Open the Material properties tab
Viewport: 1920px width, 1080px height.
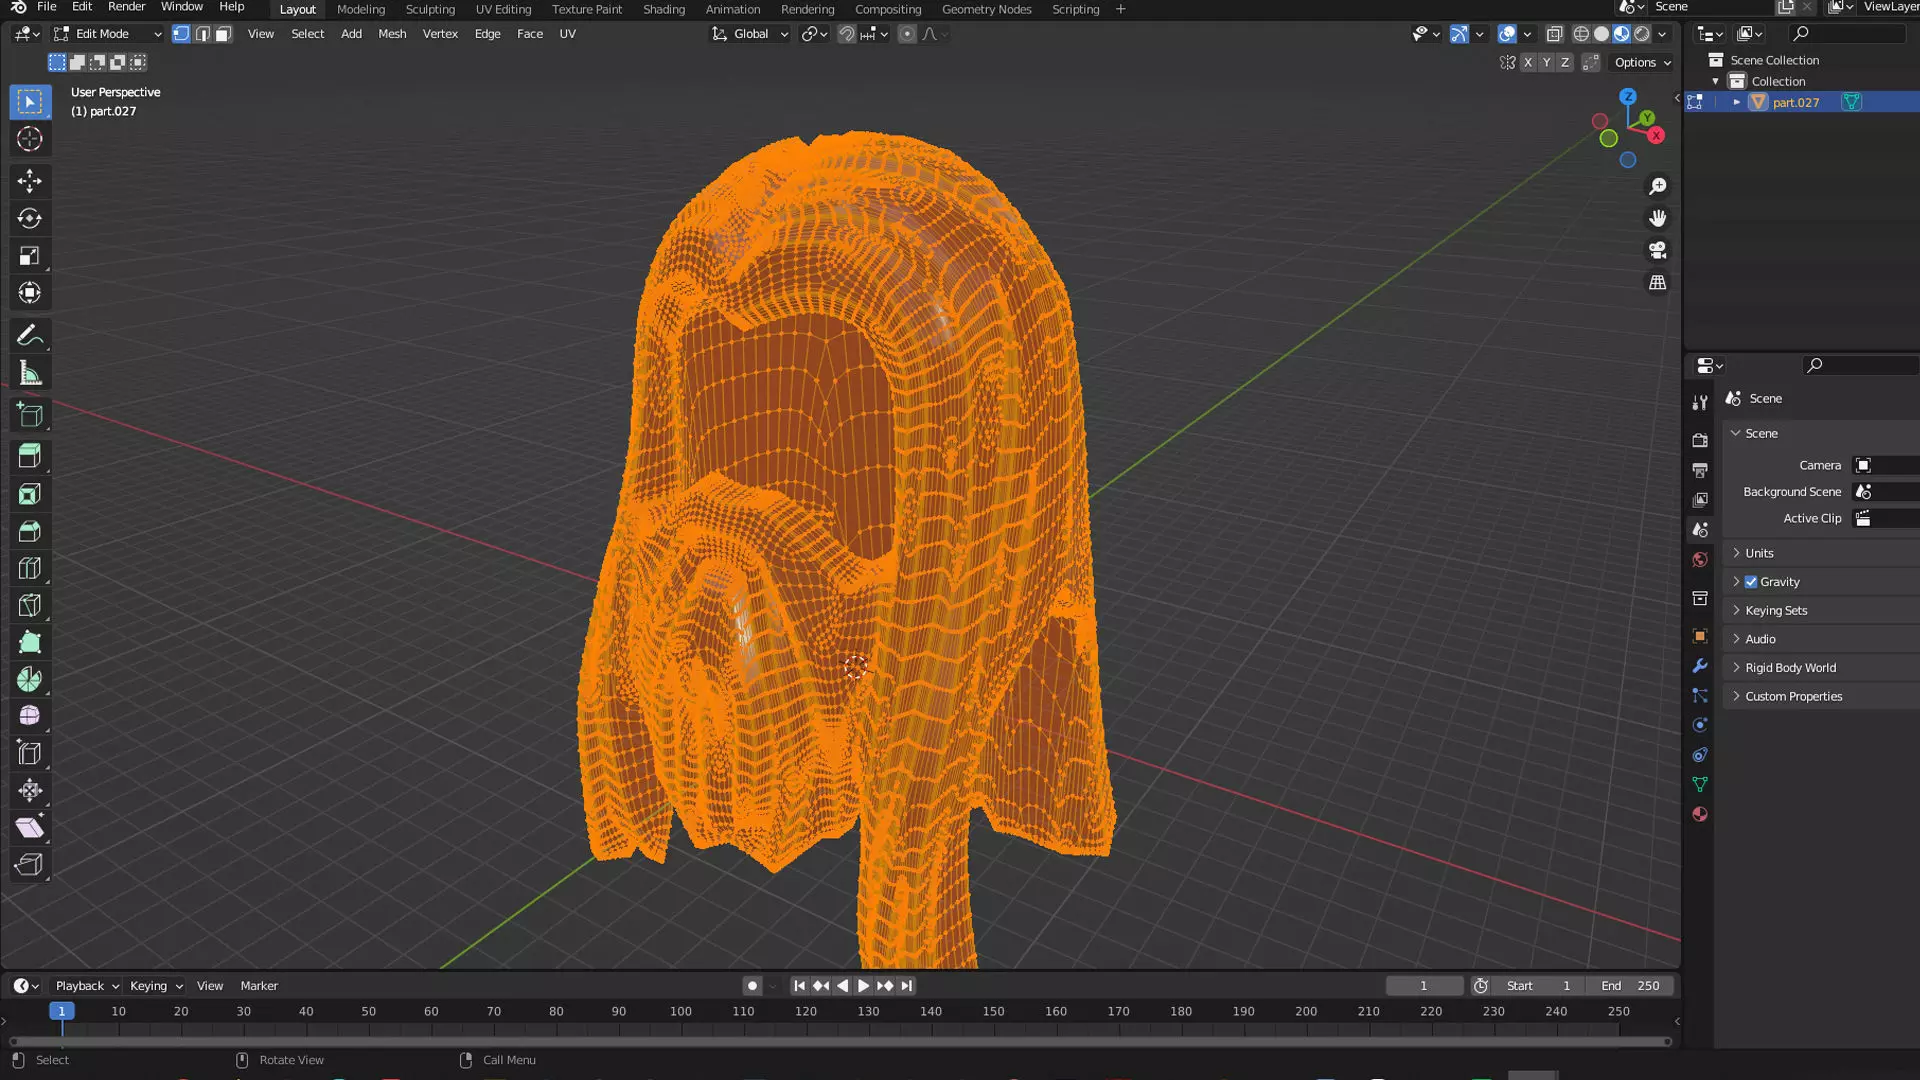tap(1699, 814)
